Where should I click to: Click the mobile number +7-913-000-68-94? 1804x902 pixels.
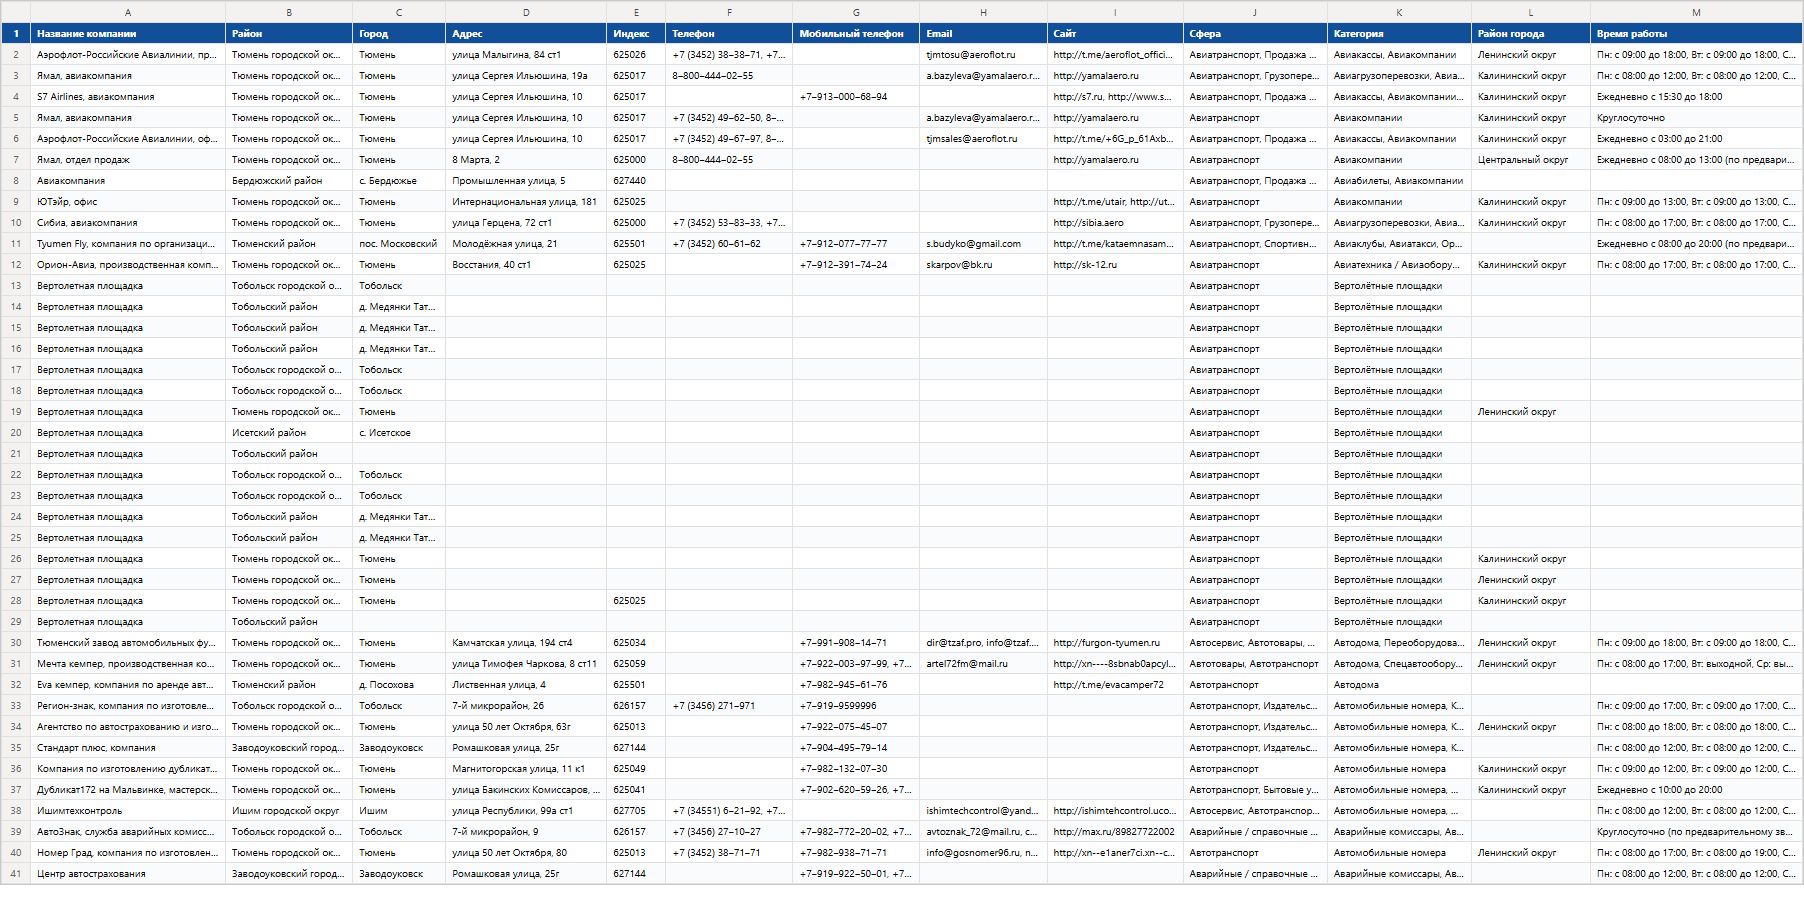tap(856, 97)
